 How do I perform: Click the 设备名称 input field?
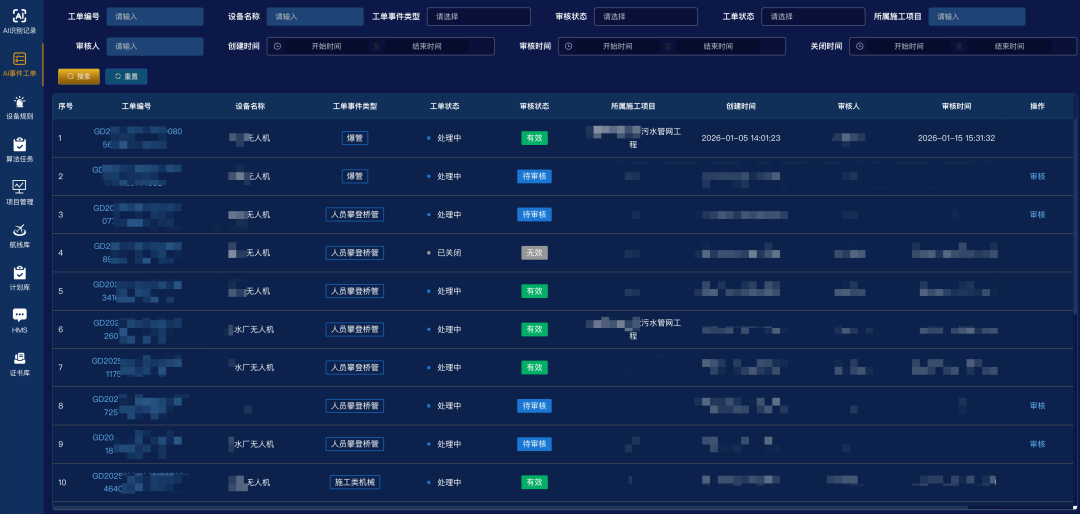[315, 17]
